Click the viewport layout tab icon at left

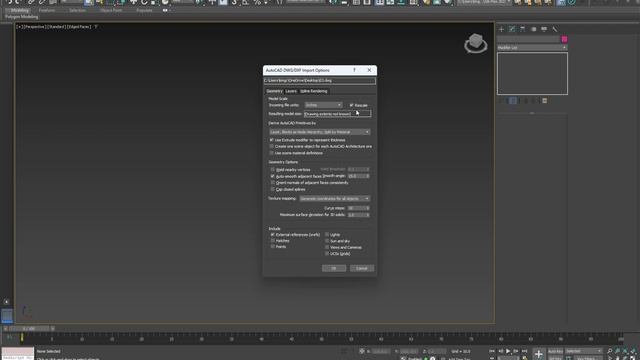point(7,316)
